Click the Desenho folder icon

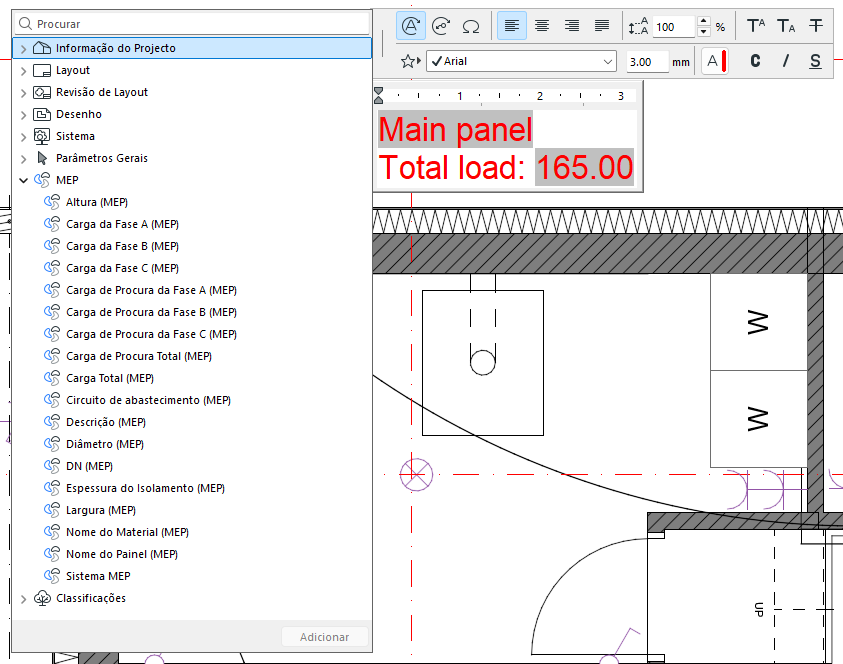pyautogui.click(x=42, y=114)
